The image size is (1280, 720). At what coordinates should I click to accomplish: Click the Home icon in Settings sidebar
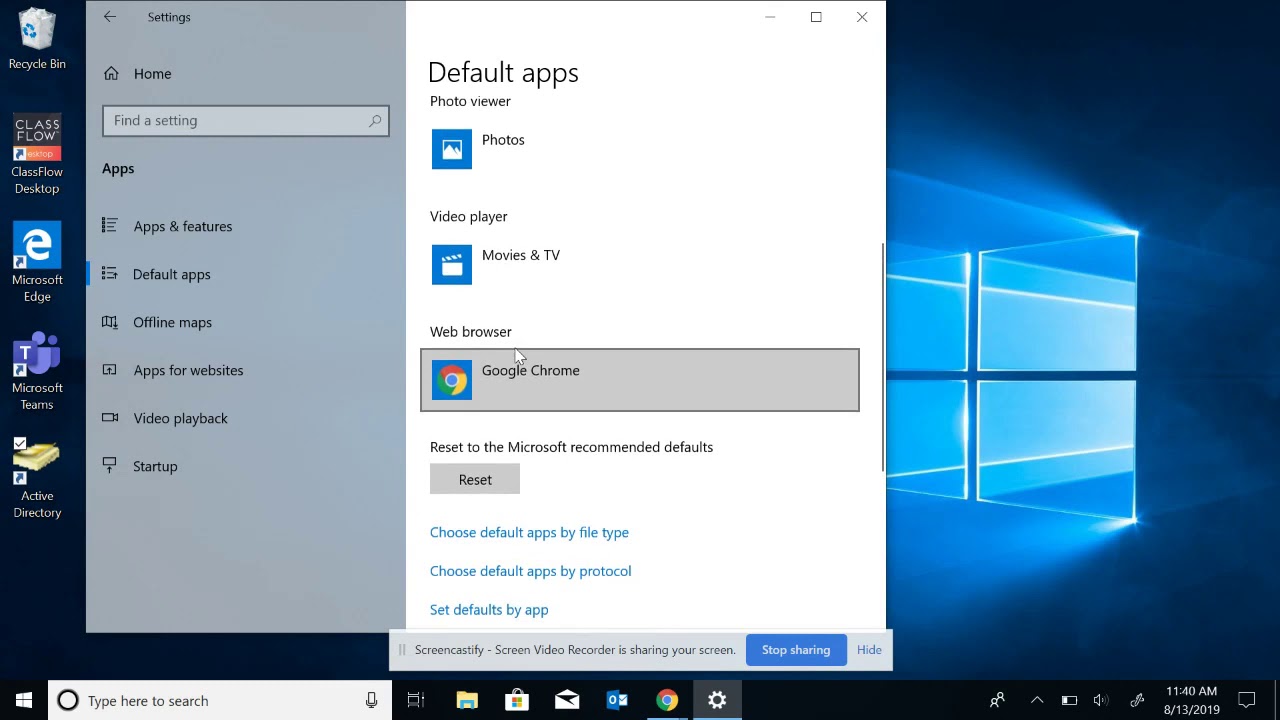coord(111,74)
